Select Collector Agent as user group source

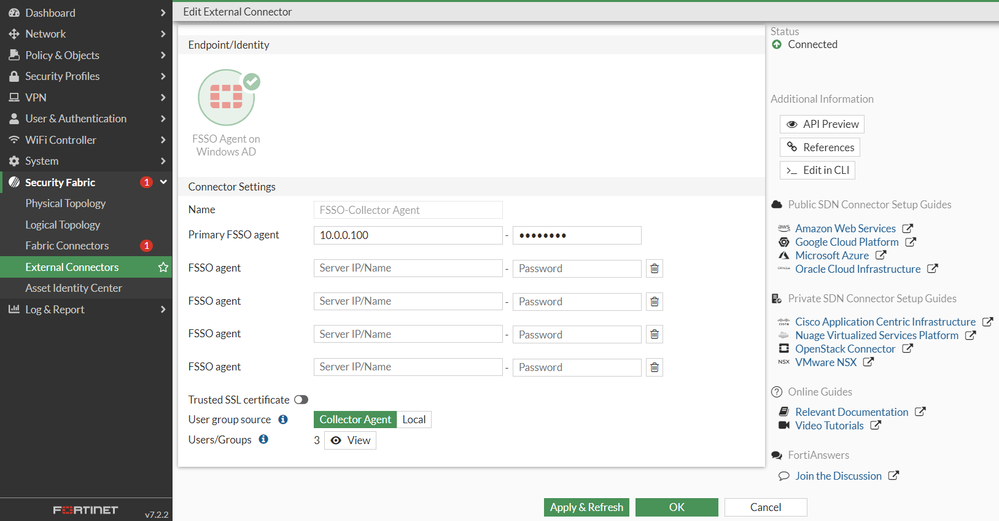pos(355,419)
